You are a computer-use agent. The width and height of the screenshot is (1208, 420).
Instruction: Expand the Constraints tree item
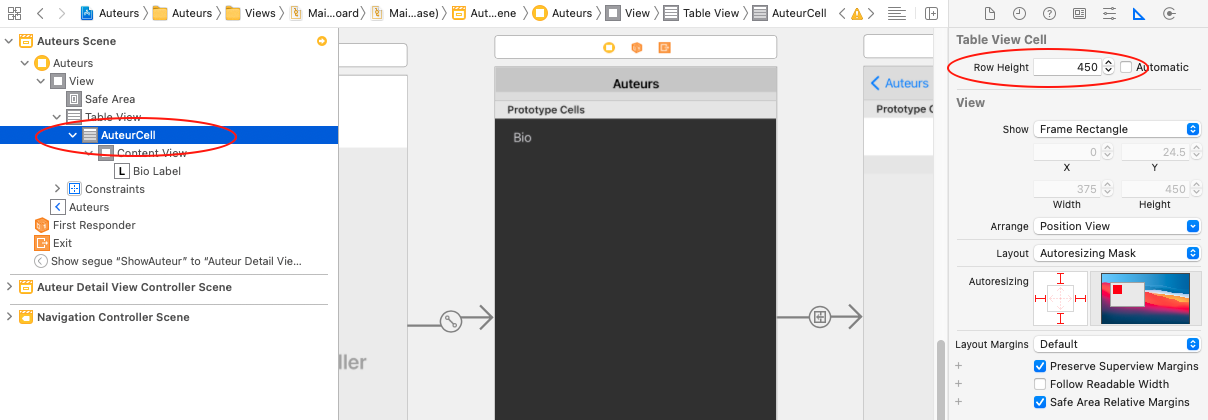(x=57, y=189)
